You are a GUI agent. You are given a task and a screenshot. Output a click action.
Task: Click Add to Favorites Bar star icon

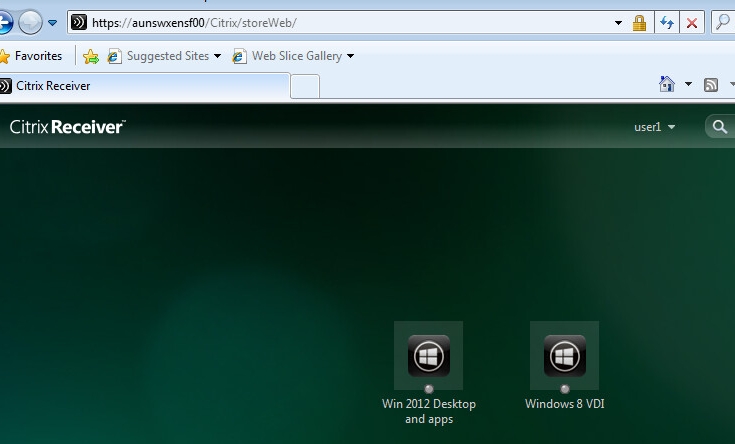pos(91,57)
